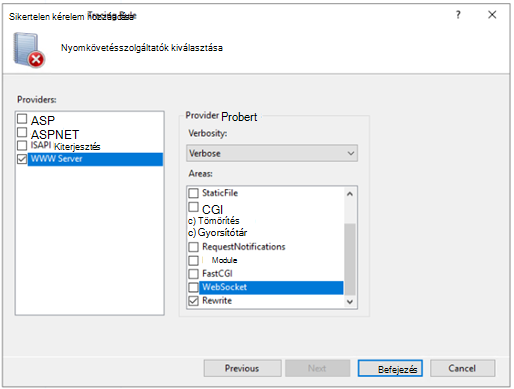Viewport: 514px width, 389px height.
Task: Check the ISAPI Kiterjesztés provider box
Action: pyautogui.click(x=22, y=145)
